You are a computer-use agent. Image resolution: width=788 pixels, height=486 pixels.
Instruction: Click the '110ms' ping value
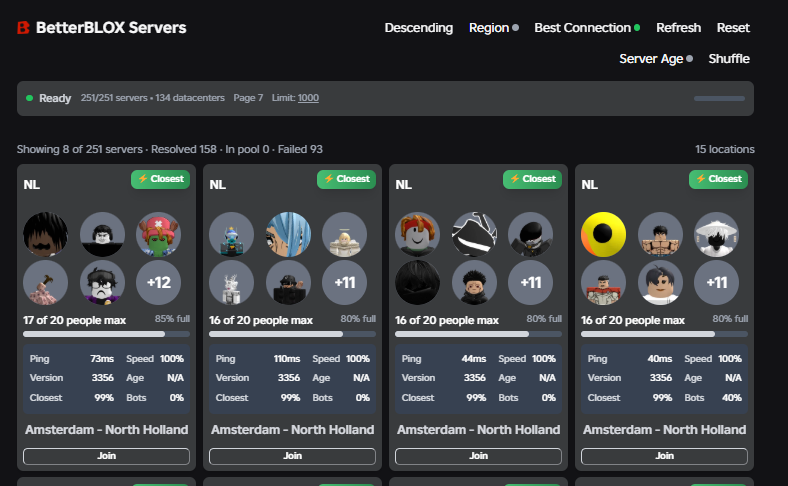pyautogui.click(x=287, y=359)
